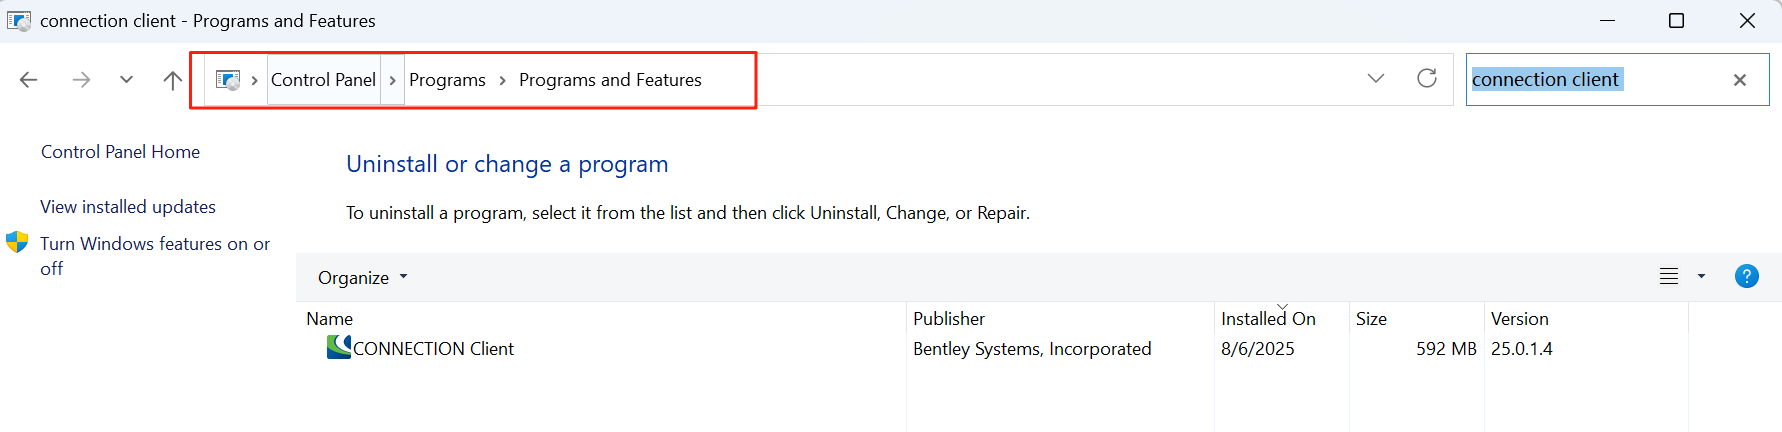Viewport: 1782px width, 432px height.
Task: Open the recent locations dropdown
Action: 126,80
